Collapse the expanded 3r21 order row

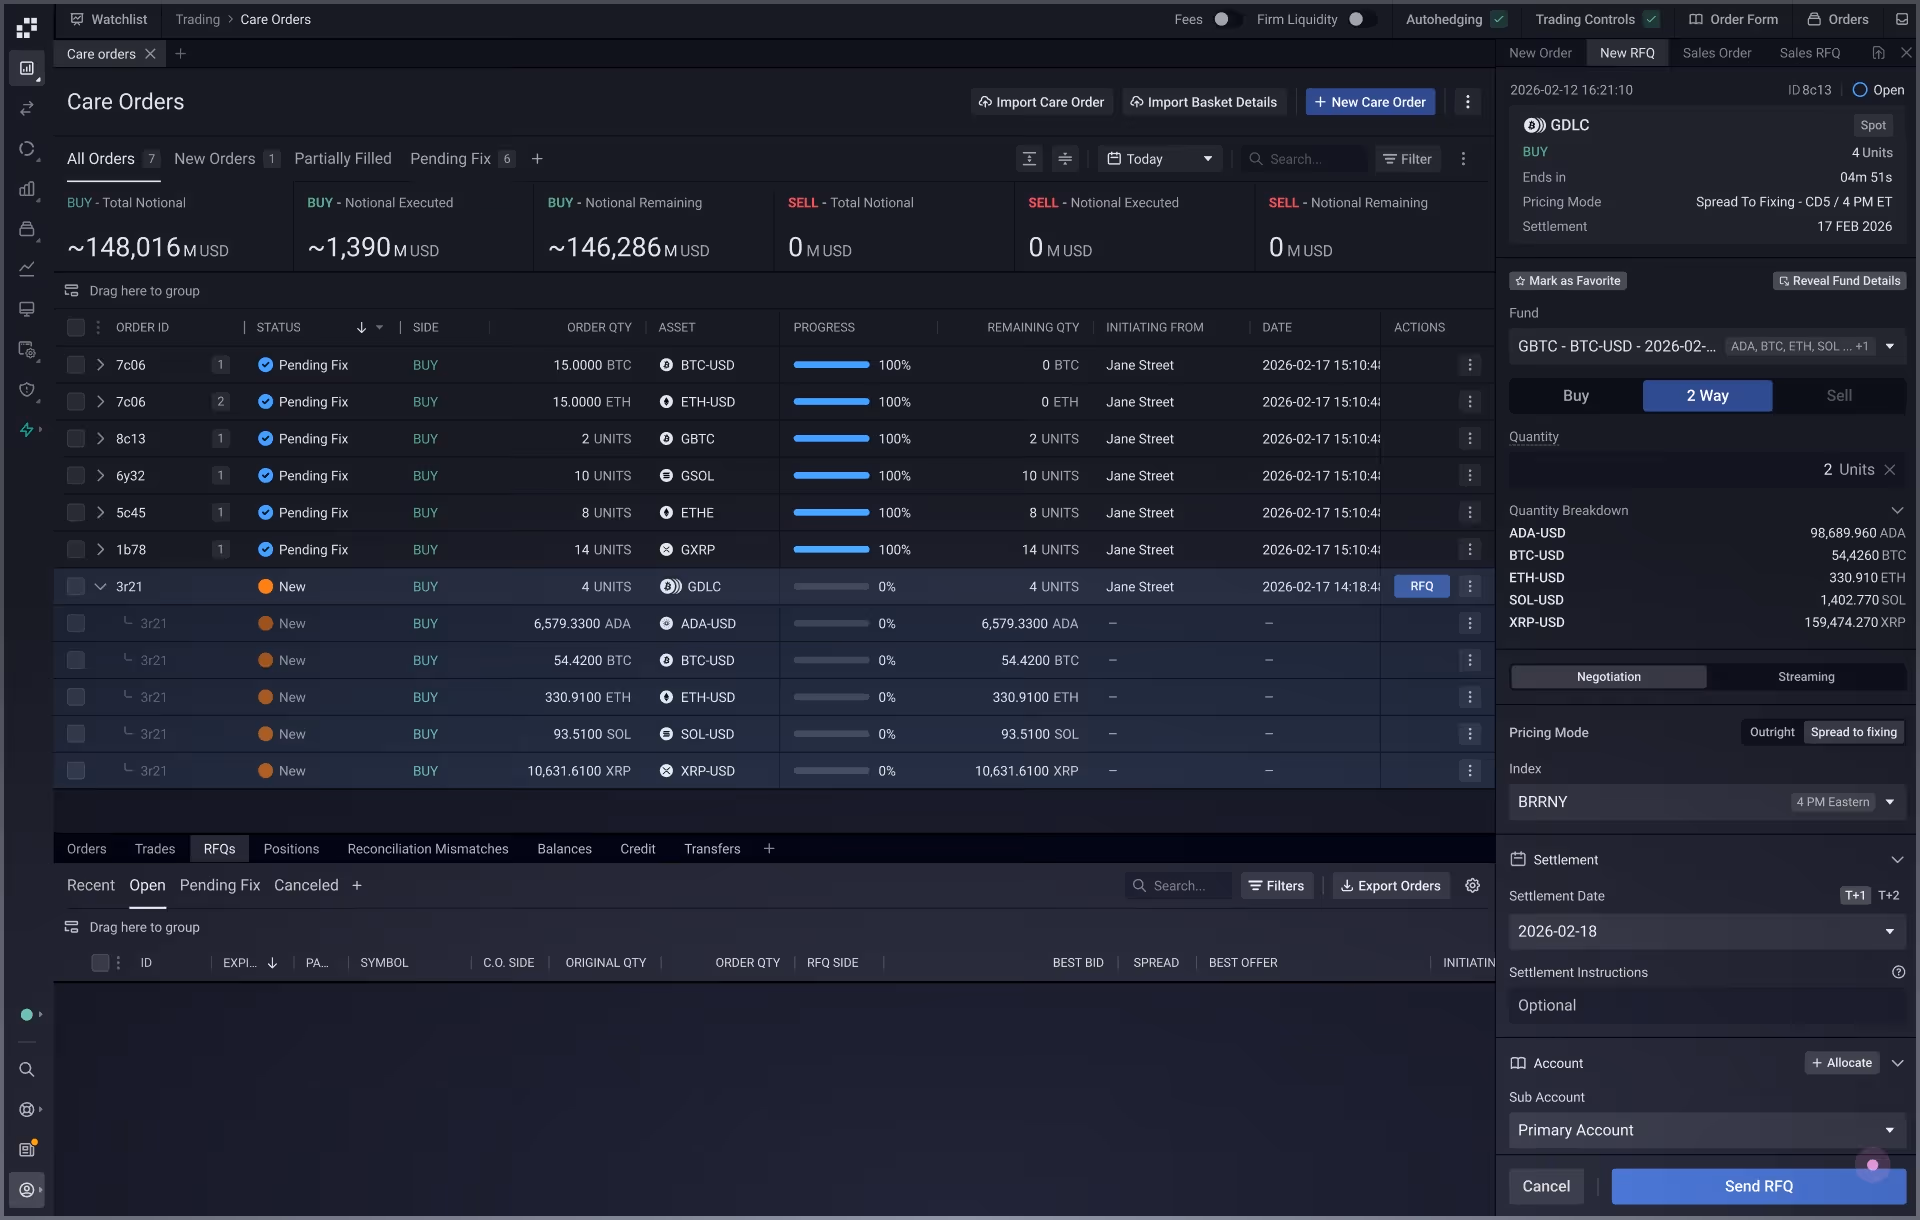point(100,587)
